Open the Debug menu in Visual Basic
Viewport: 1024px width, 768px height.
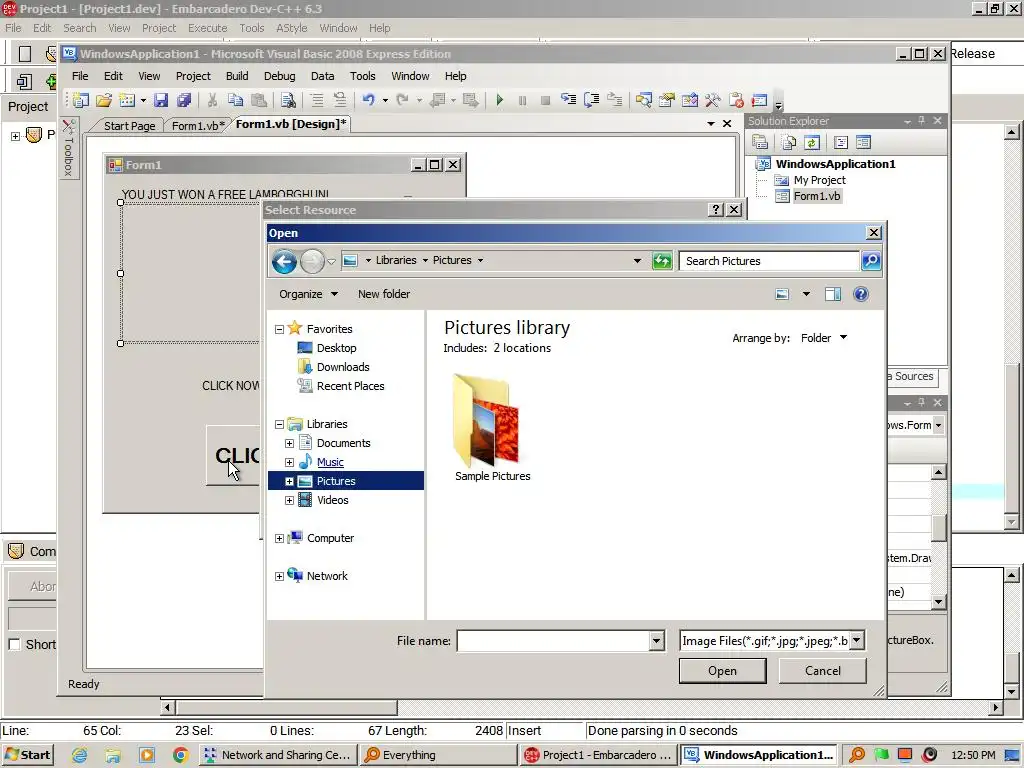[x=280, y=76]
